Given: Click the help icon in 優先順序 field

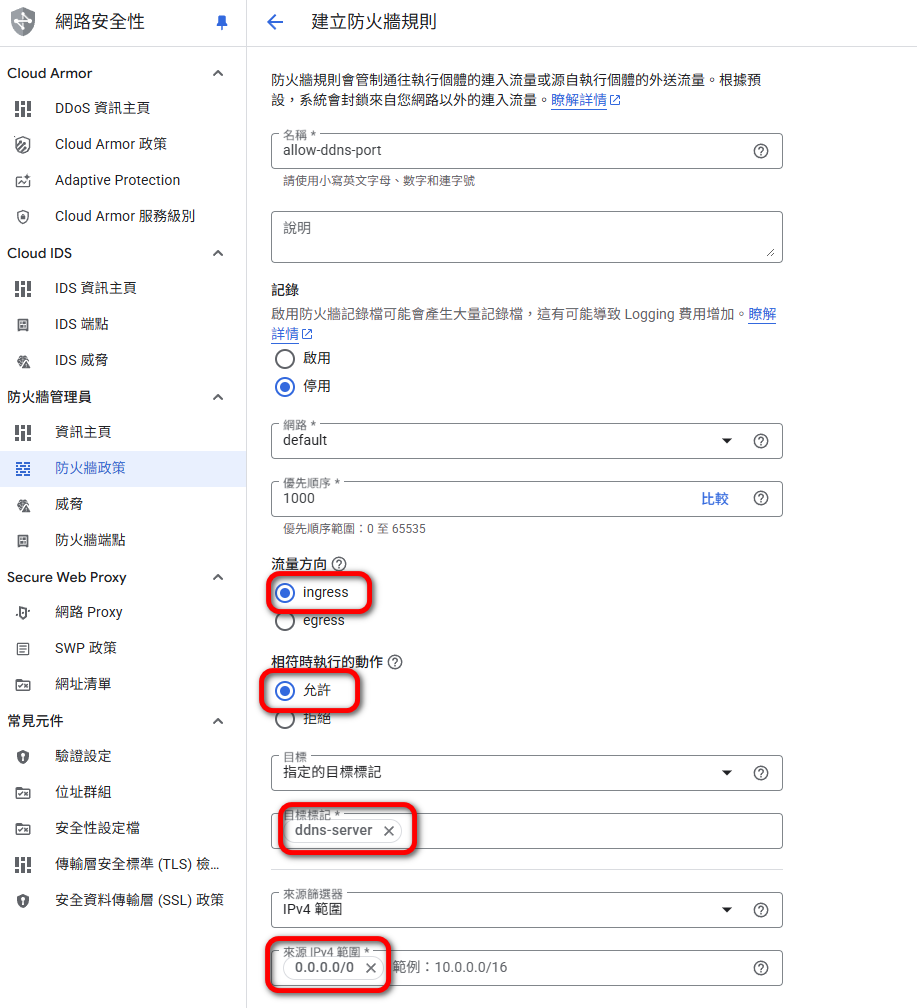Looking at the screenshot, I should point(760,498).
